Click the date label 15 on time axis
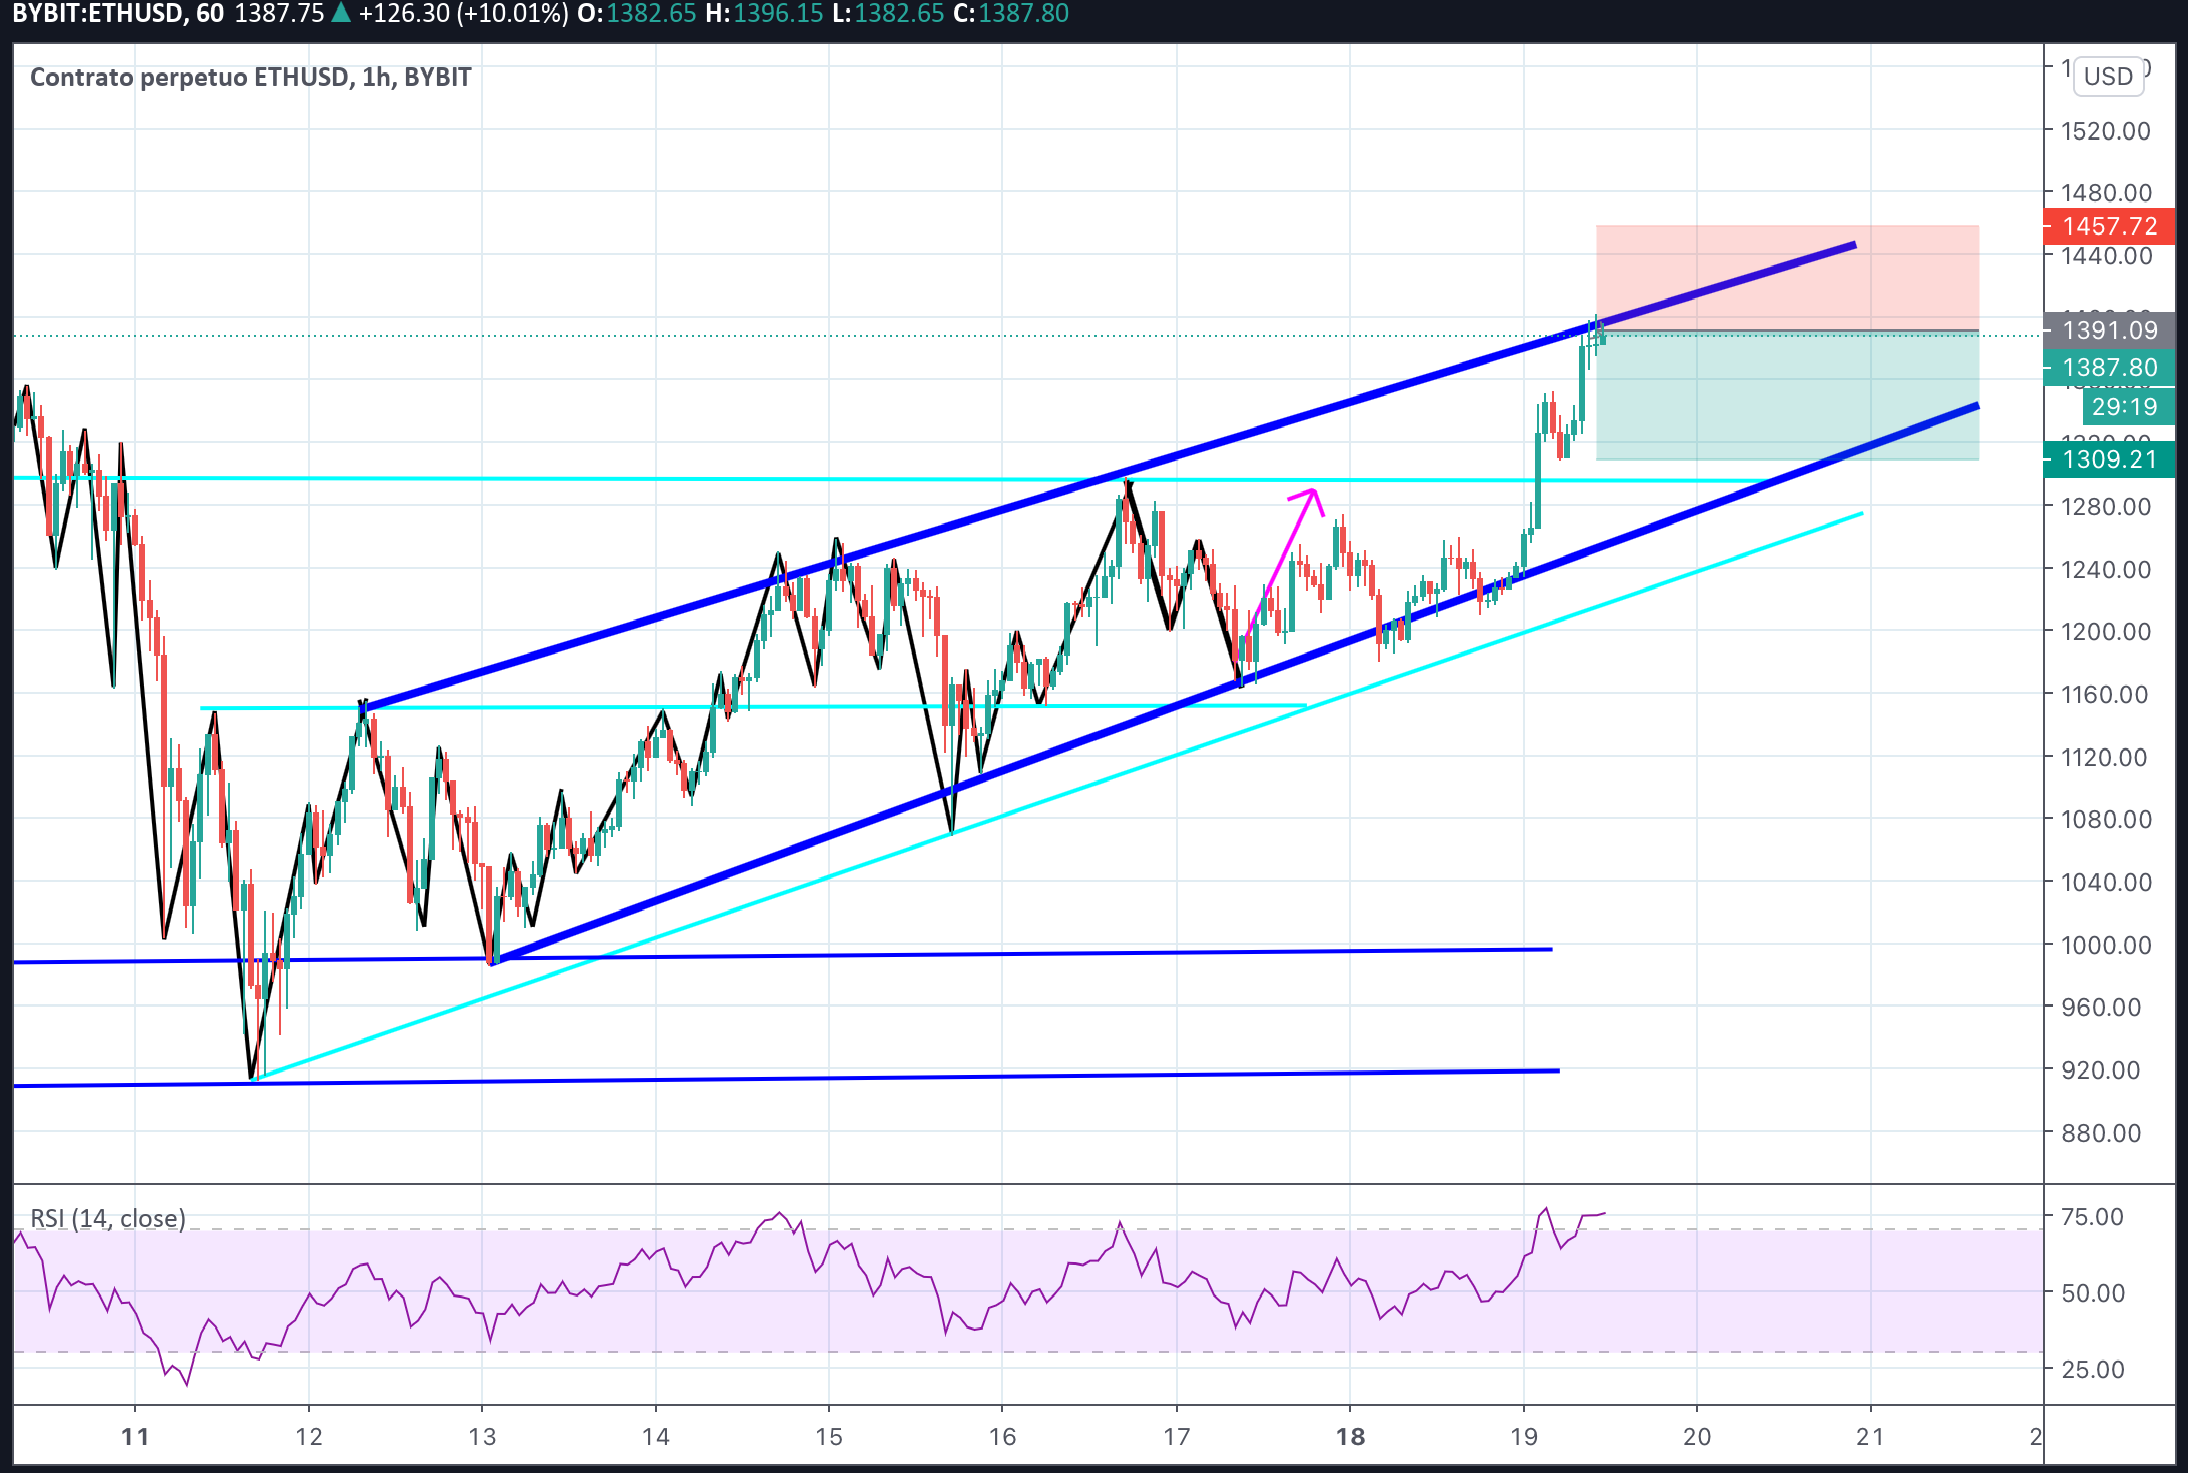Screen dimensions: 2188x1473 point(828,1437)
